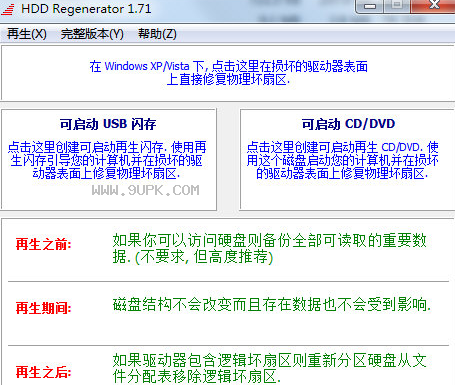The image size is (455, 385).
Task: Open the 完整版本(Y) menu
Action: tap(92, 34)
